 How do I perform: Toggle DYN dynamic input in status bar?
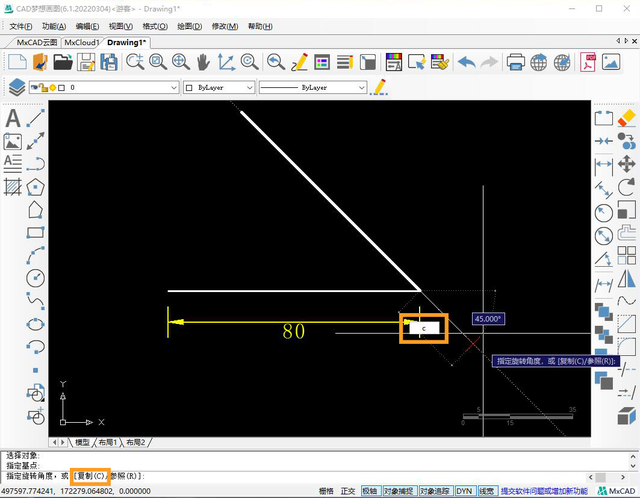tap(464, 491)
